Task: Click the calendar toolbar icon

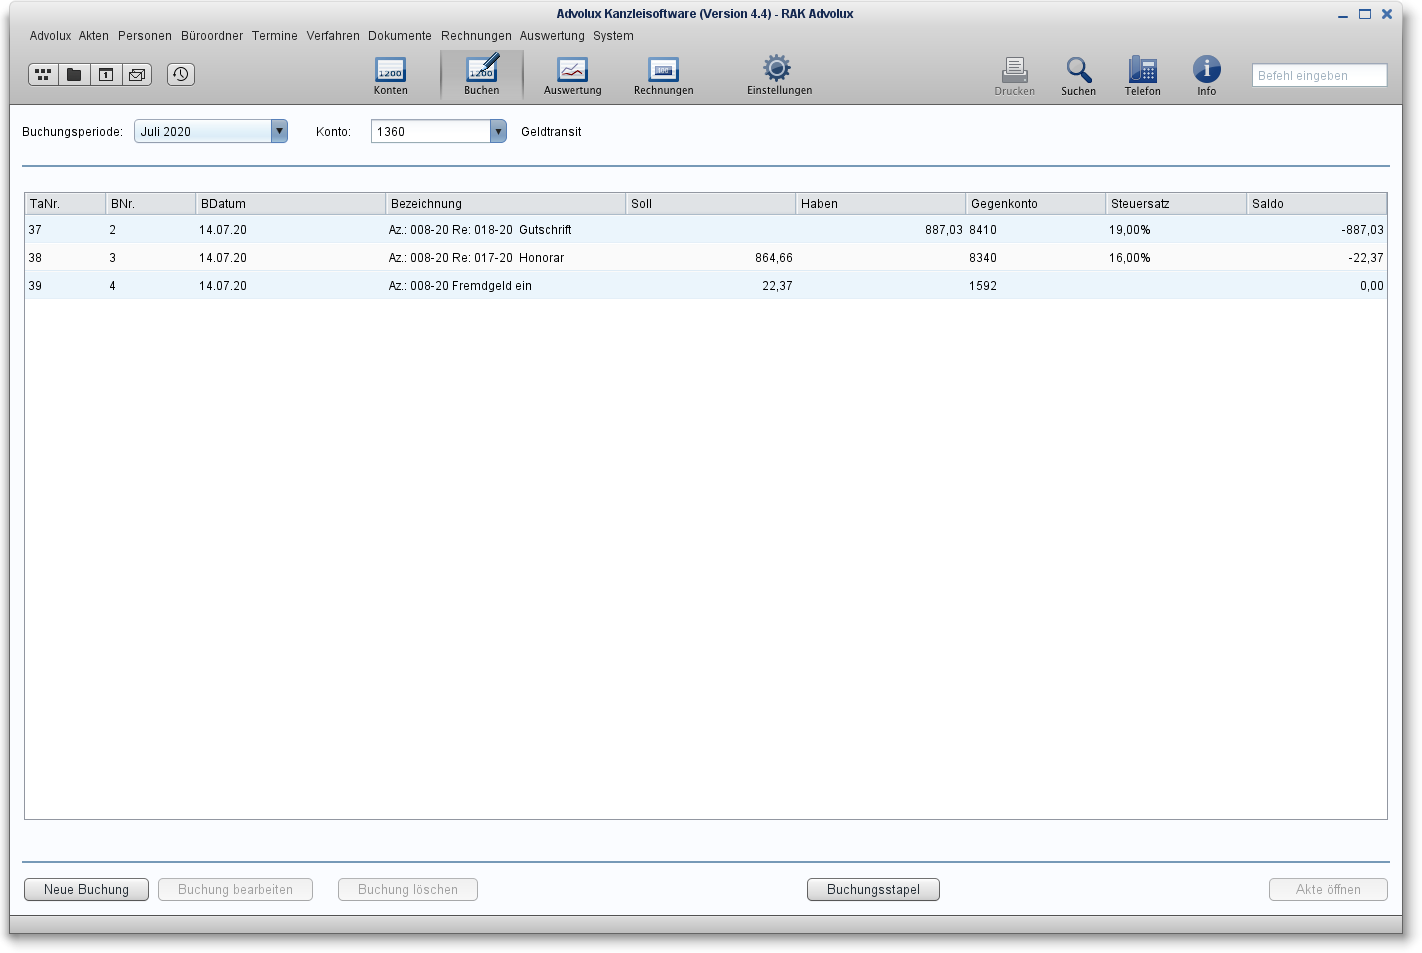Action: [106, 74]
